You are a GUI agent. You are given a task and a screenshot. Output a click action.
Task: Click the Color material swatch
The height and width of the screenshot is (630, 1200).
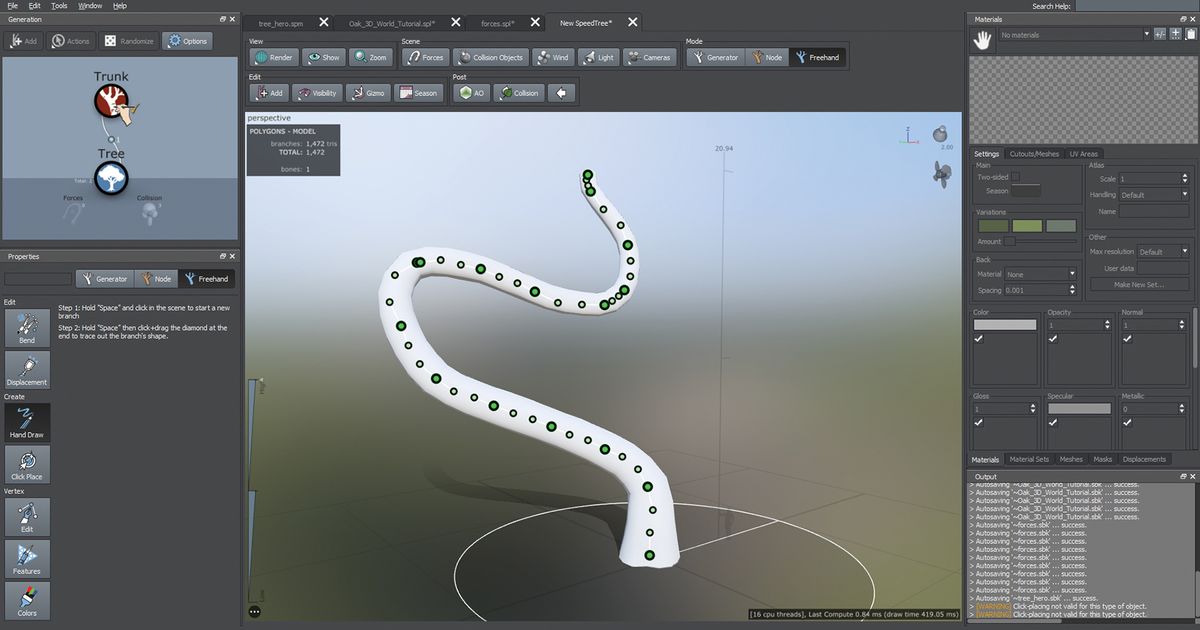pos(1003,324)
